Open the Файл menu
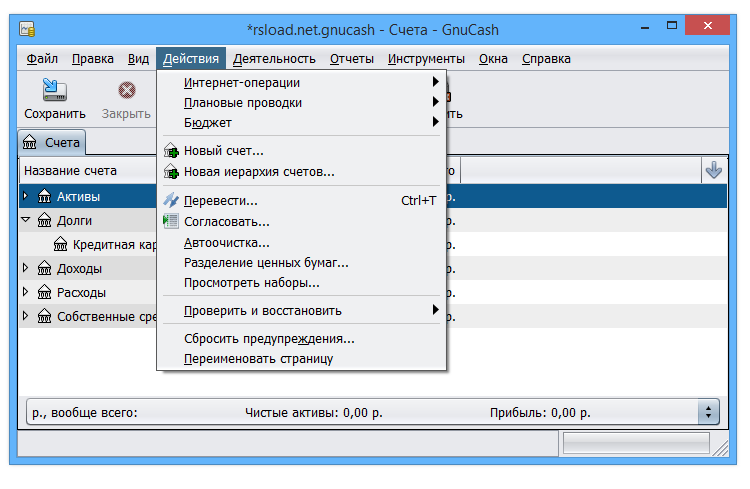 pyautogui.click(x=42, y=59)
